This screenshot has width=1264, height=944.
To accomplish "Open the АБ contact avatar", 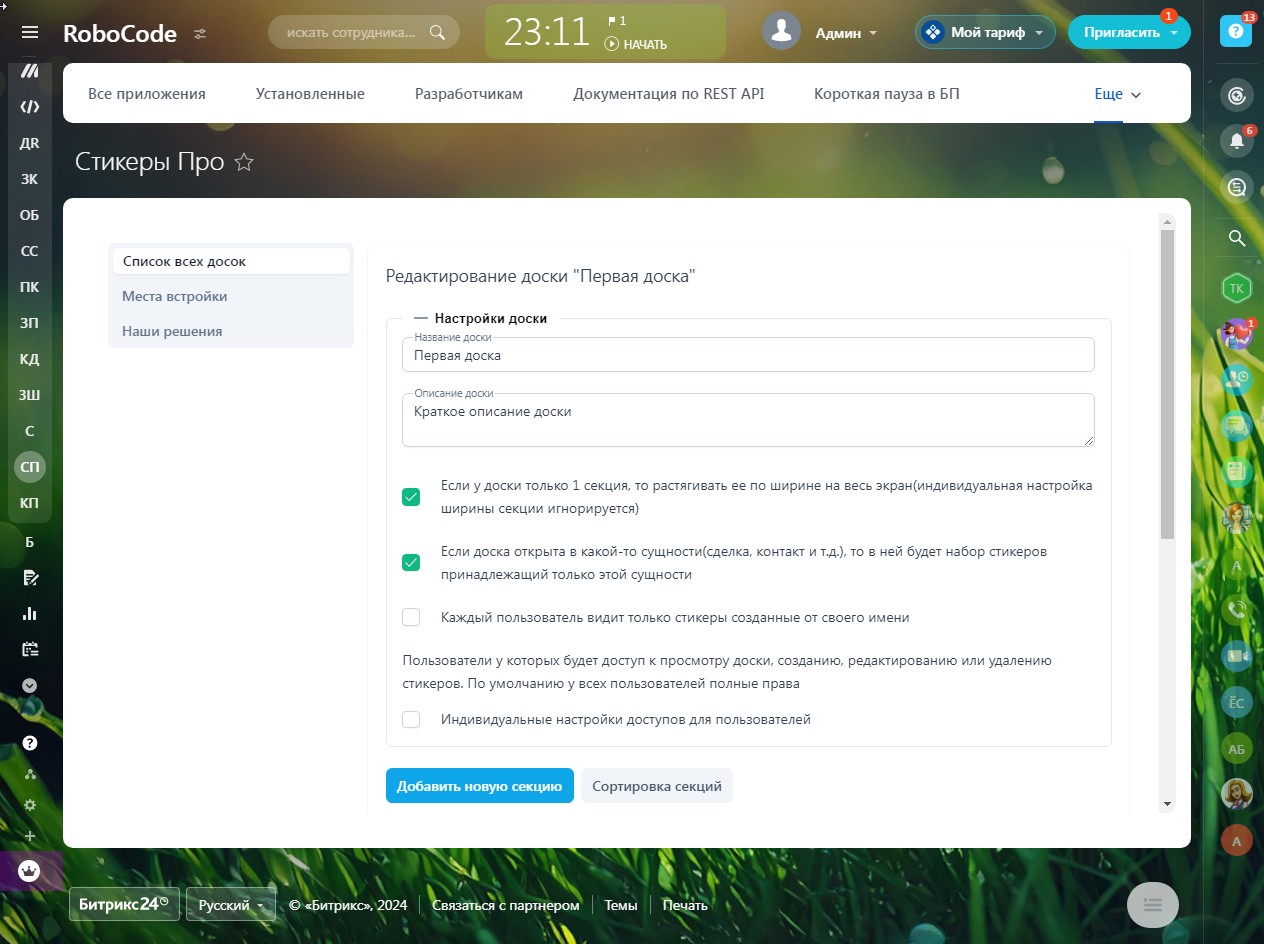I will click(1237, 748).
